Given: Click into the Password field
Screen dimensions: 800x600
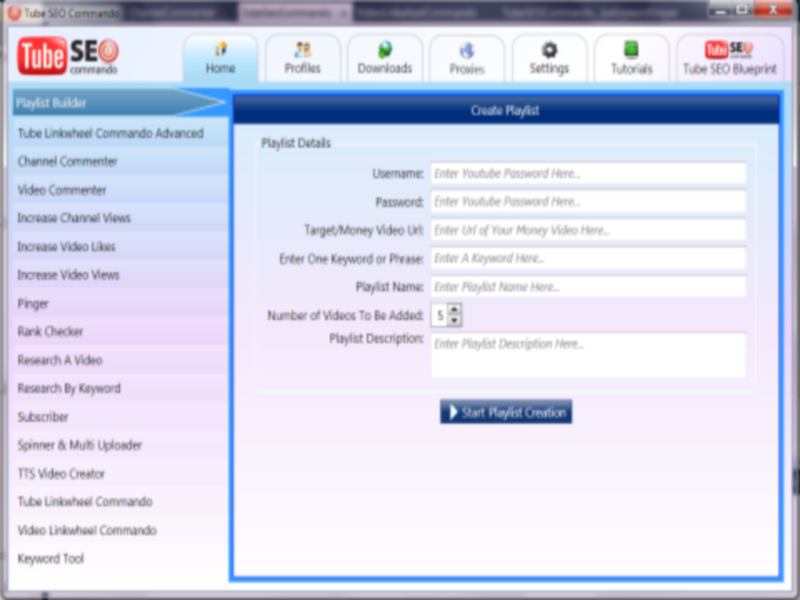Looking at the screenshot, I should [x=588, y=202].
